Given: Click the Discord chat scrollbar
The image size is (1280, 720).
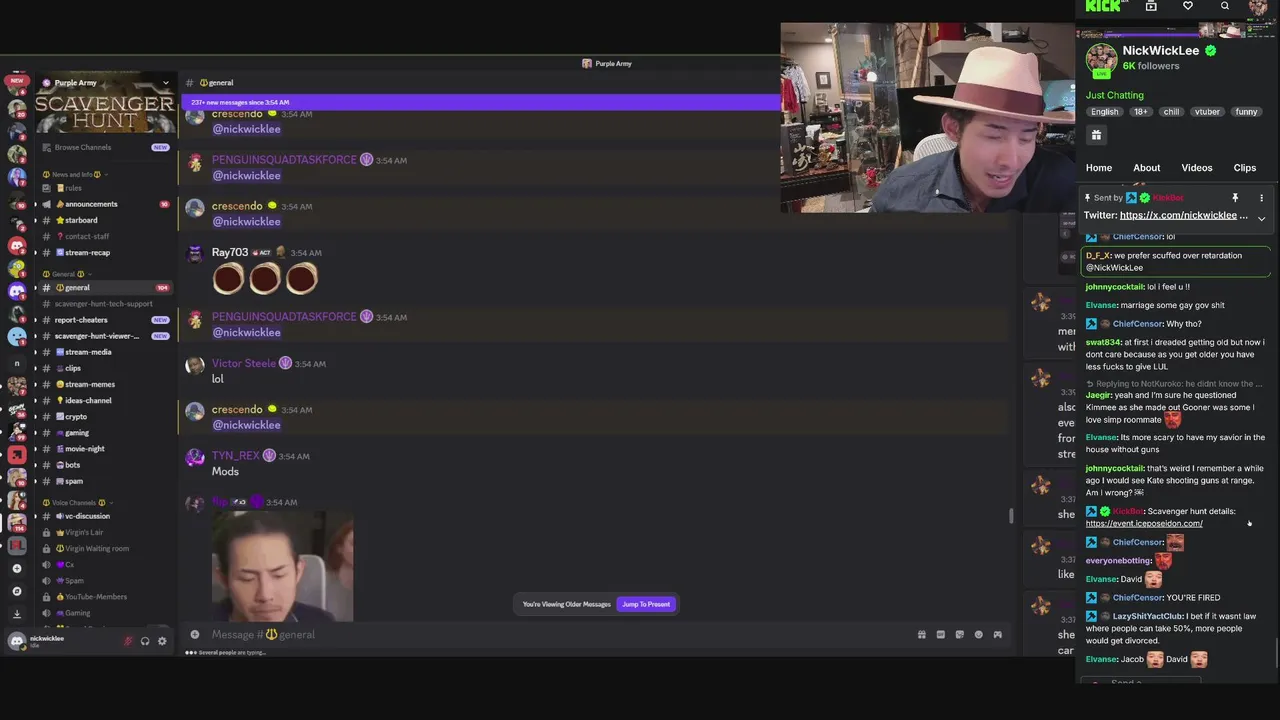Looking at the screenshot, I should point(1011,516).
